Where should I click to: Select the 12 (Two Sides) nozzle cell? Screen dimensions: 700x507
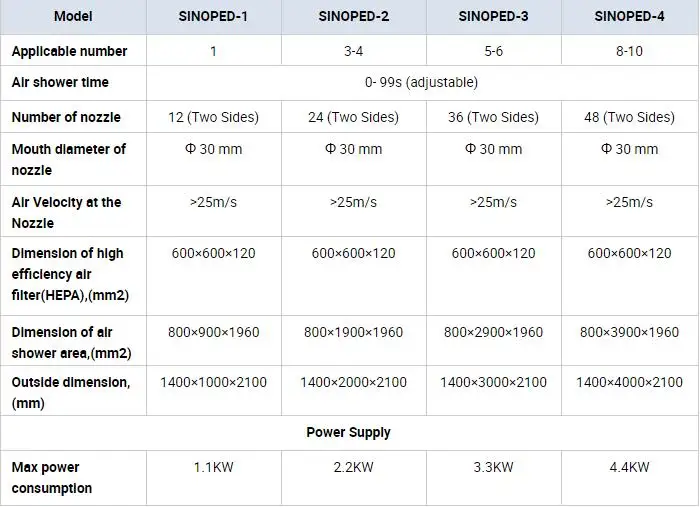213,117
